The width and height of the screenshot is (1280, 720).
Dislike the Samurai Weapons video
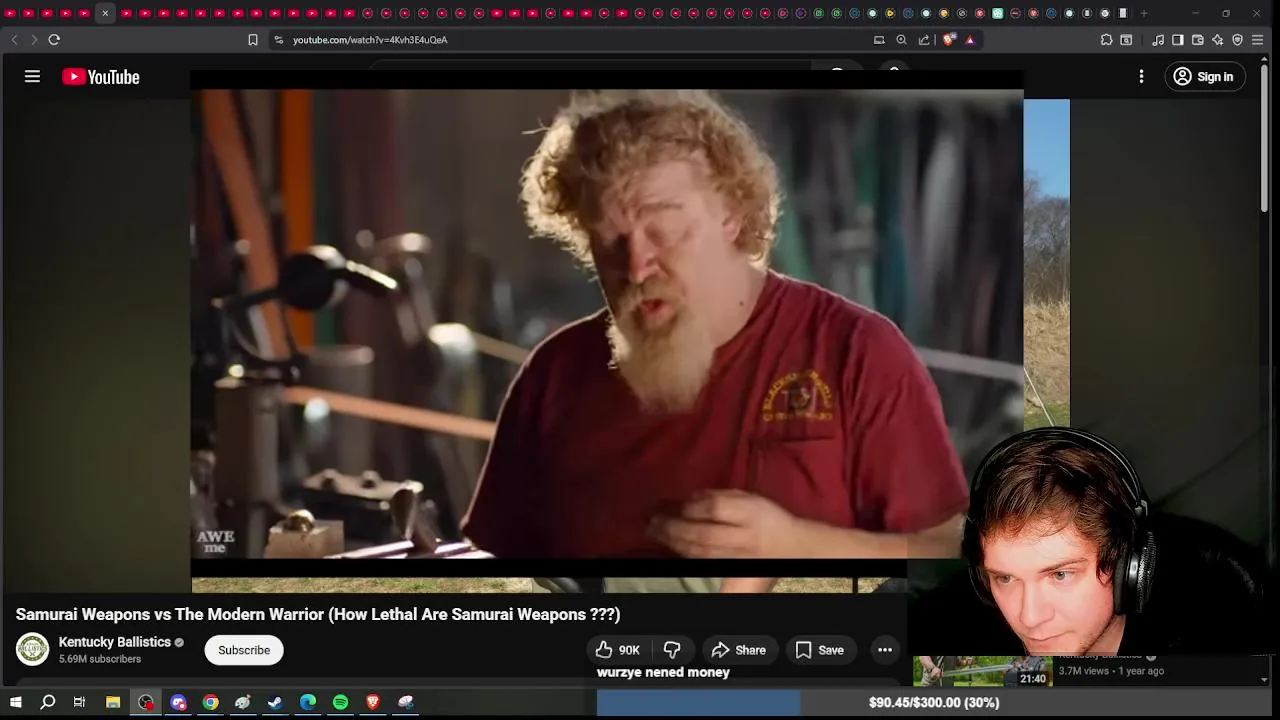pyautogui.click(x=672, y=650)
